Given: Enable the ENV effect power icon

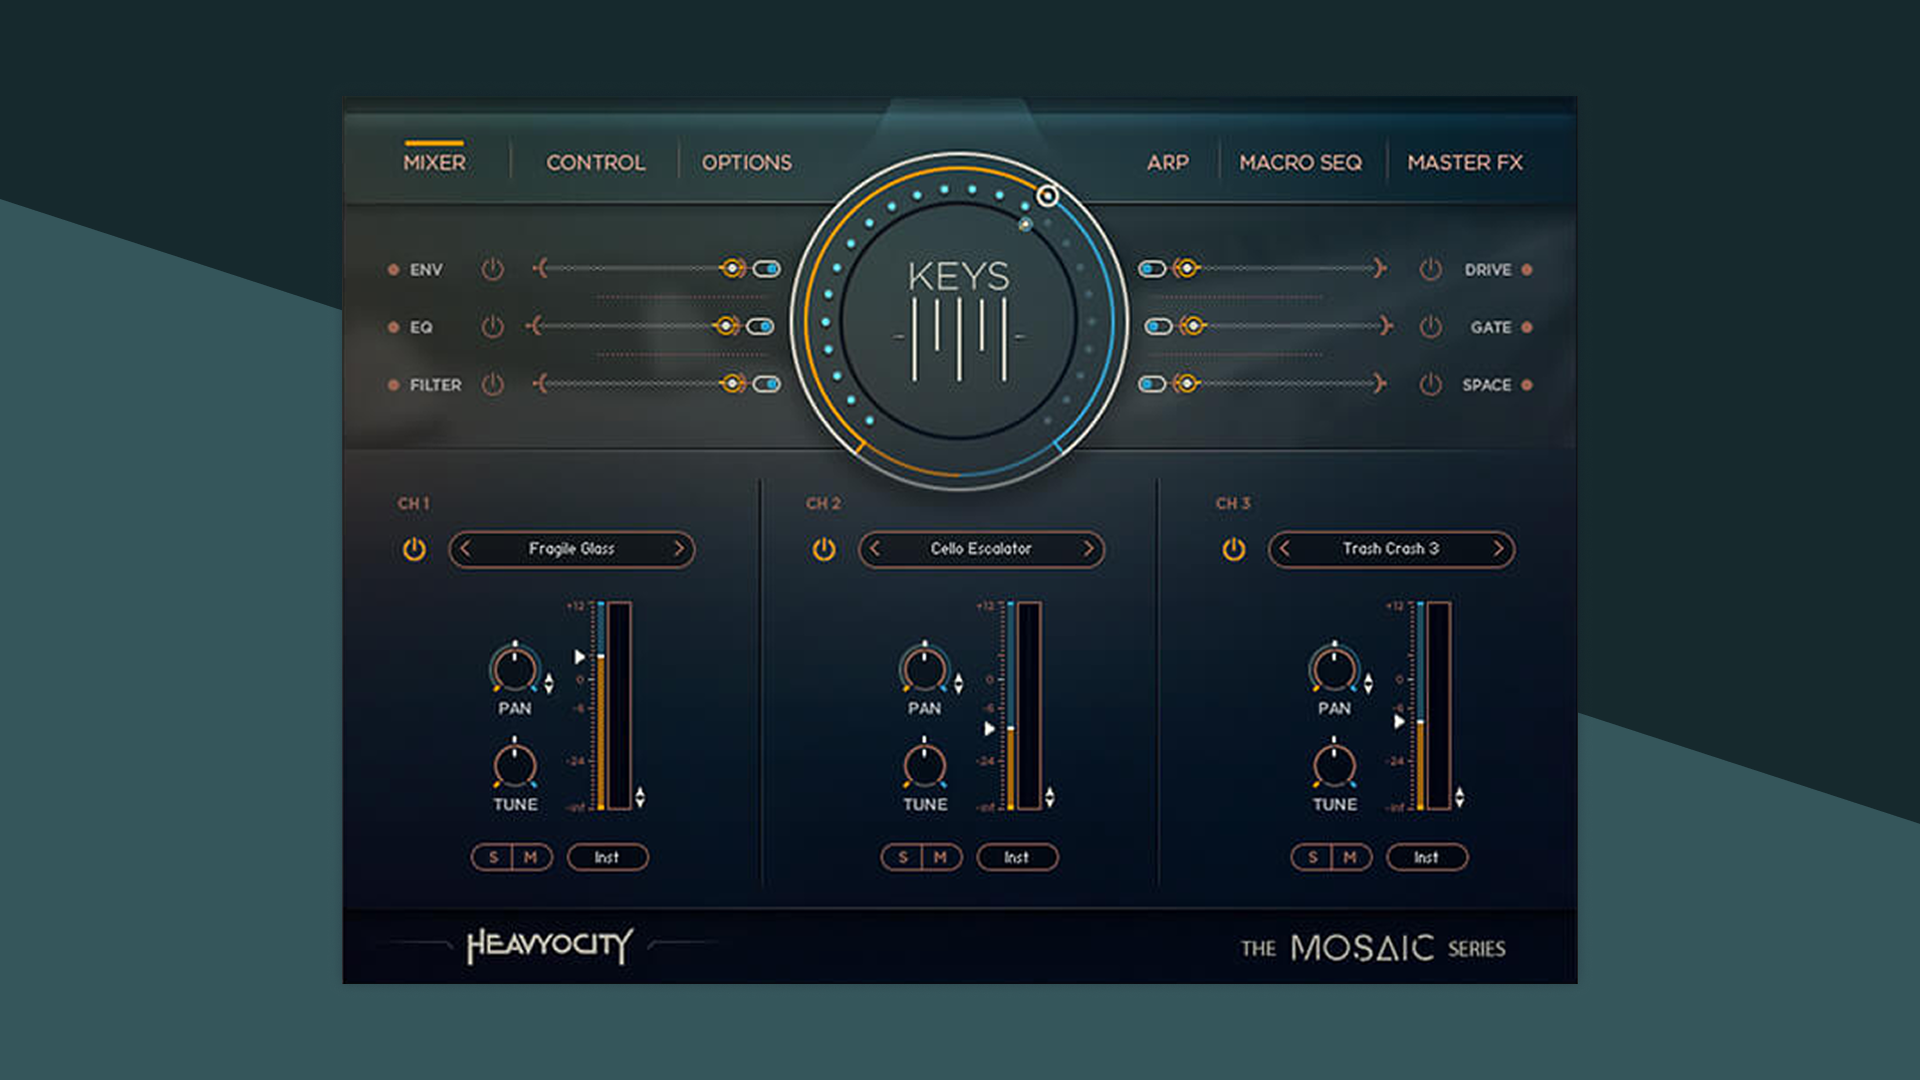Looking at the screenshot, I should 491,269.
